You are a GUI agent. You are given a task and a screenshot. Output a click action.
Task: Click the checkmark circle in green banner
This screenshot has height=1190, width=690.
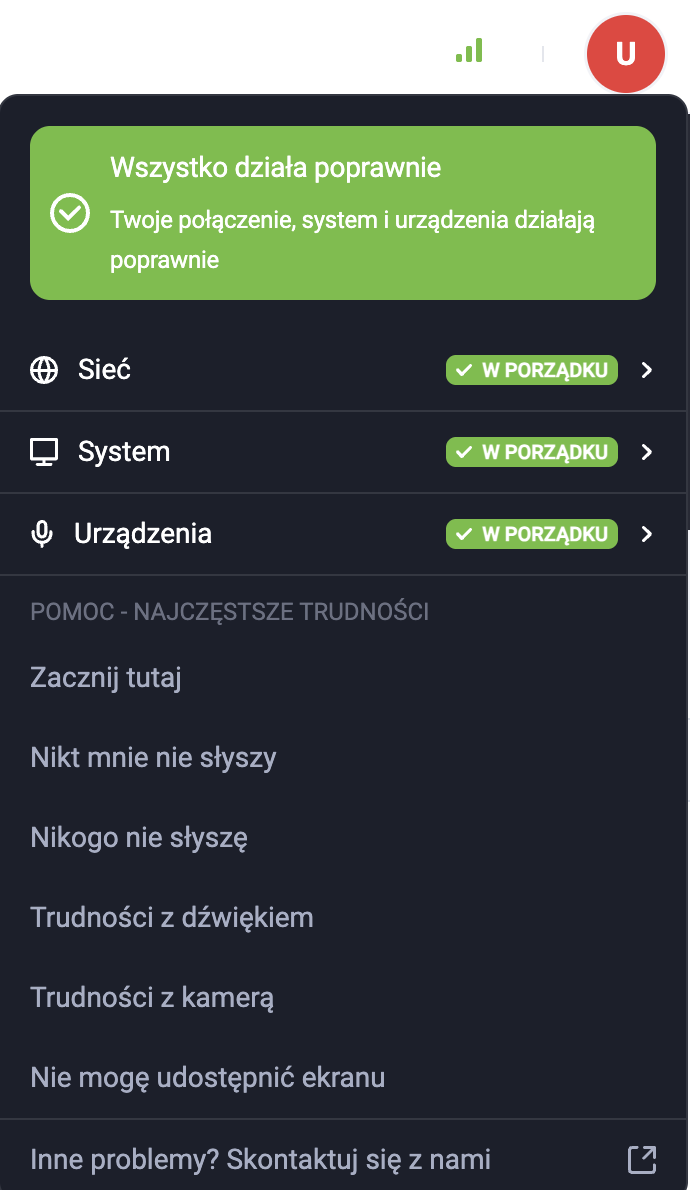[70, 213]
